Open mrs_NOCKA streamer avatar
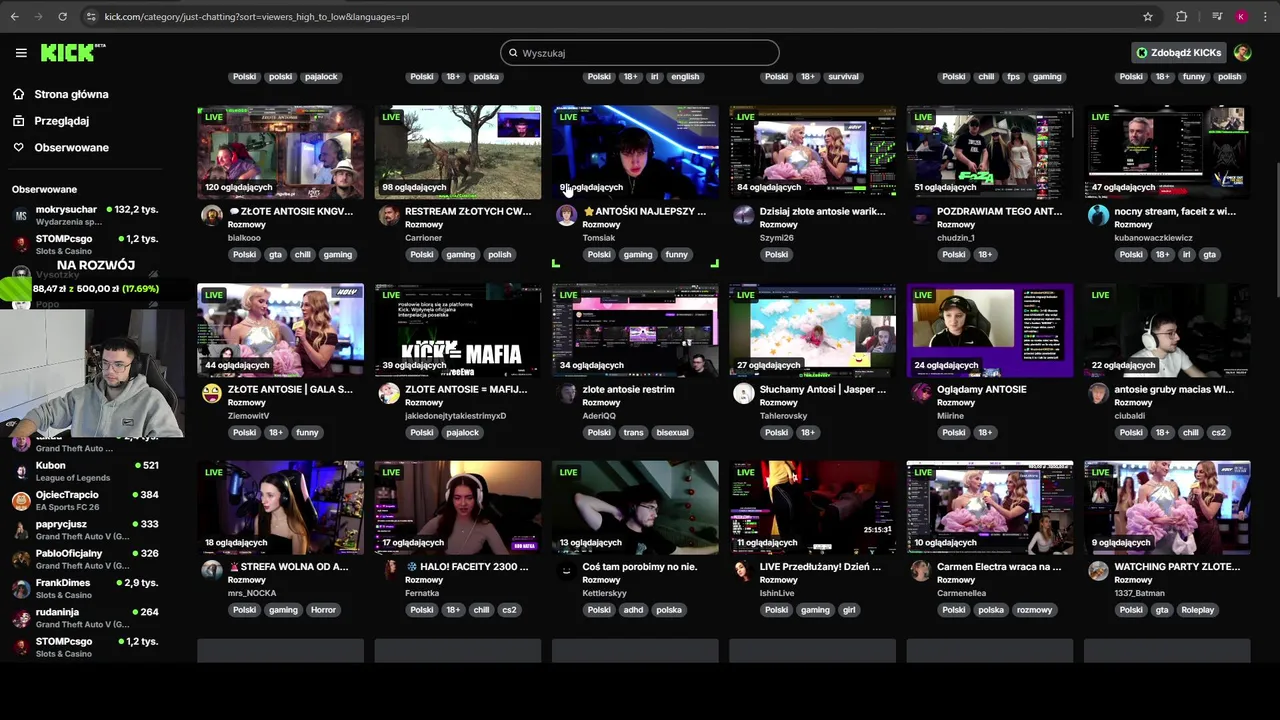Image resolution: width=1280 pixels, height=720 pixels. [x=211, y=570]
